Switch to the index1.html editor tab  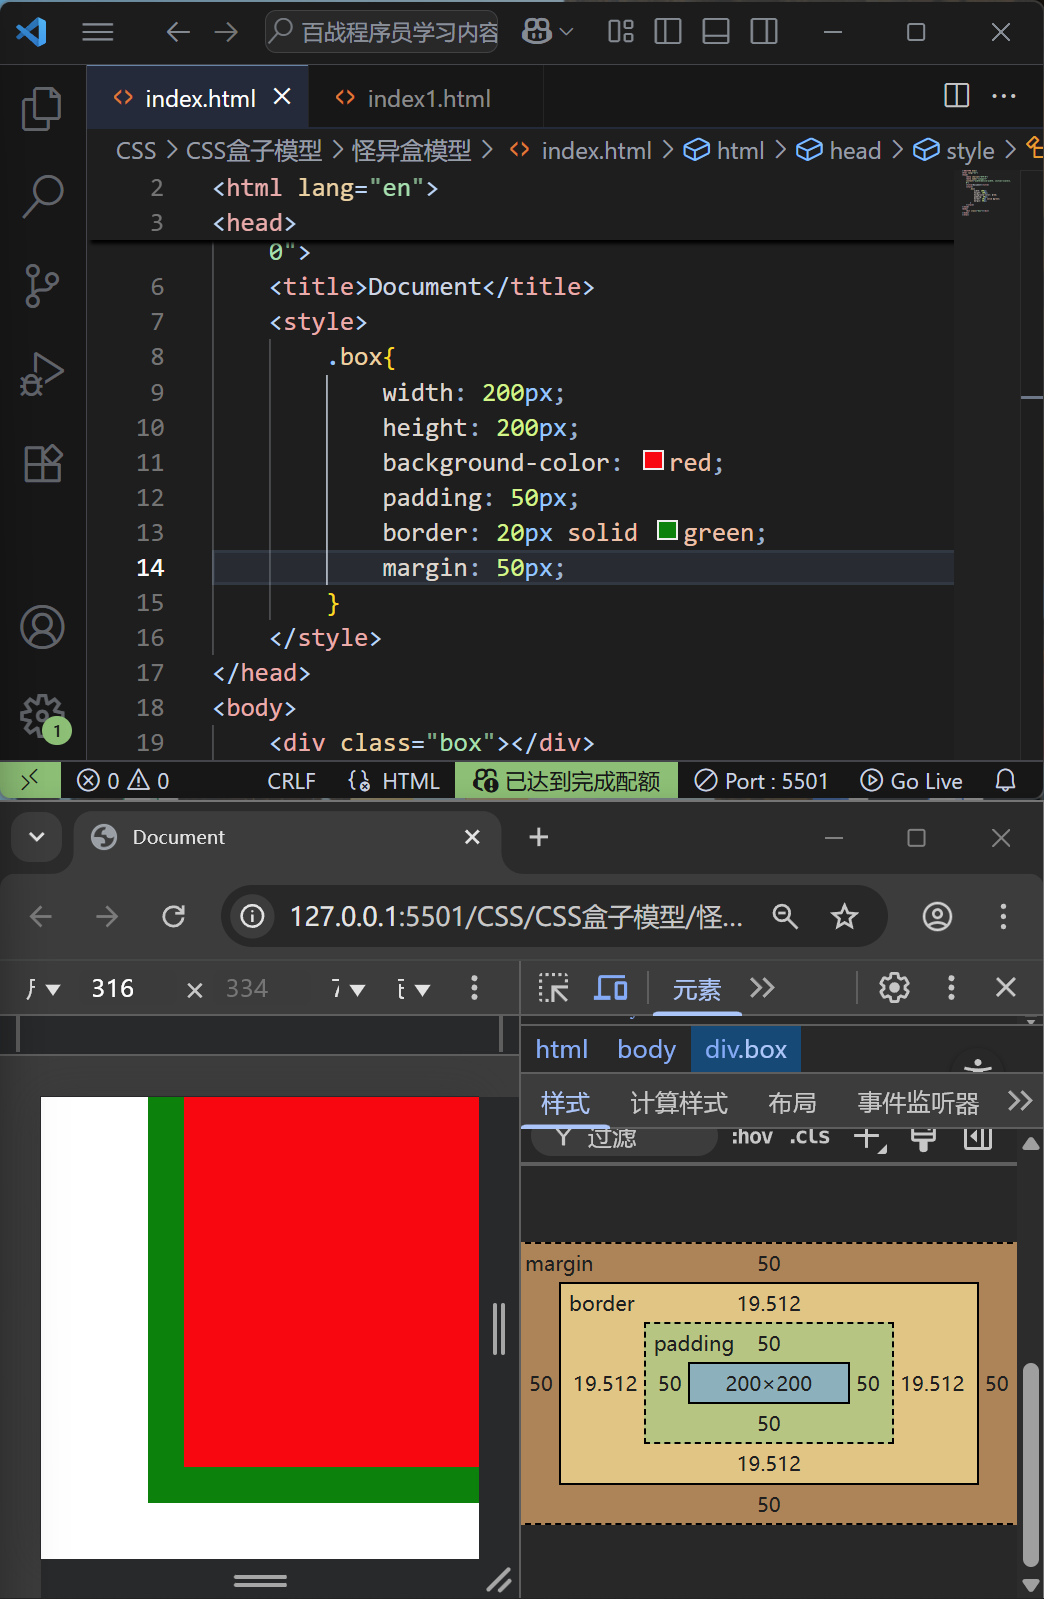pos(426,98)
